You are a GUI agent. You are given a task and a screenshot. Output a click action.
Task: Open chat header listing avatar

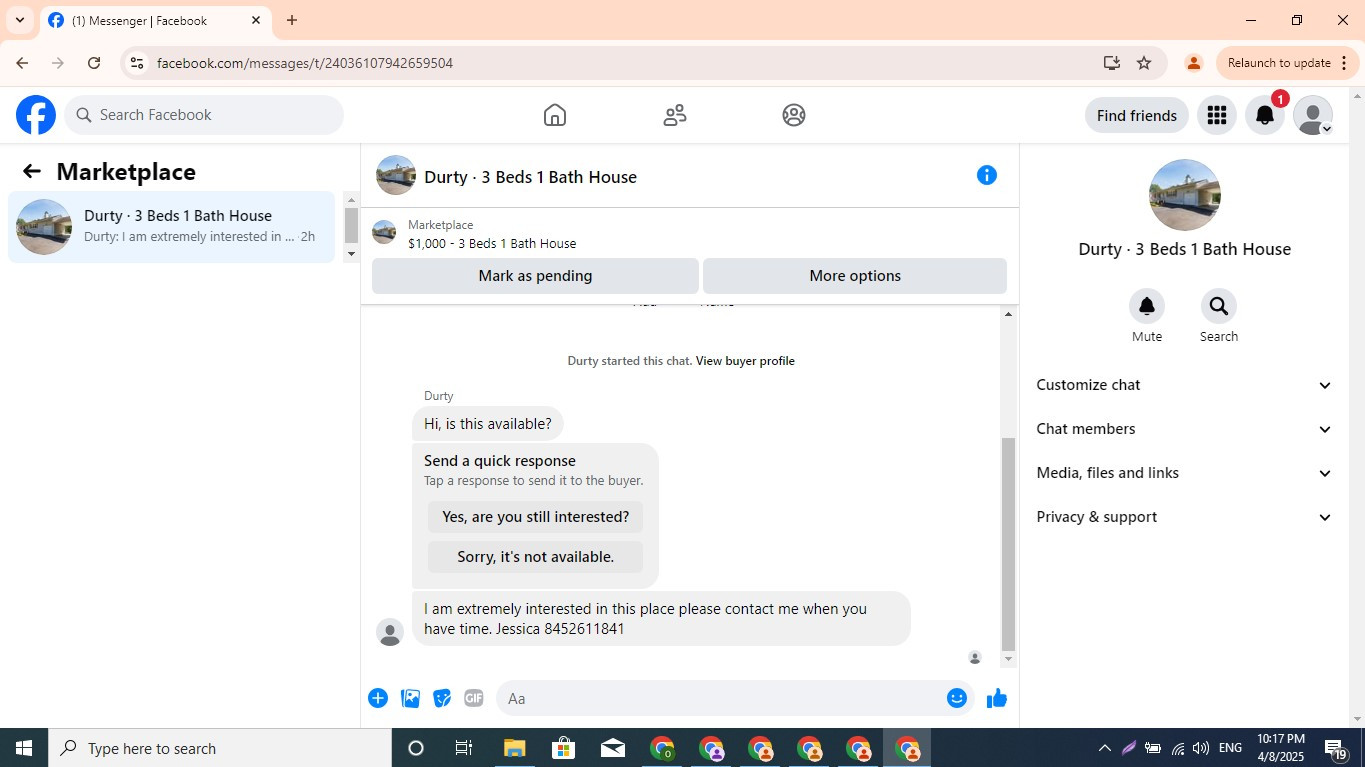click(x=396, y=175)
